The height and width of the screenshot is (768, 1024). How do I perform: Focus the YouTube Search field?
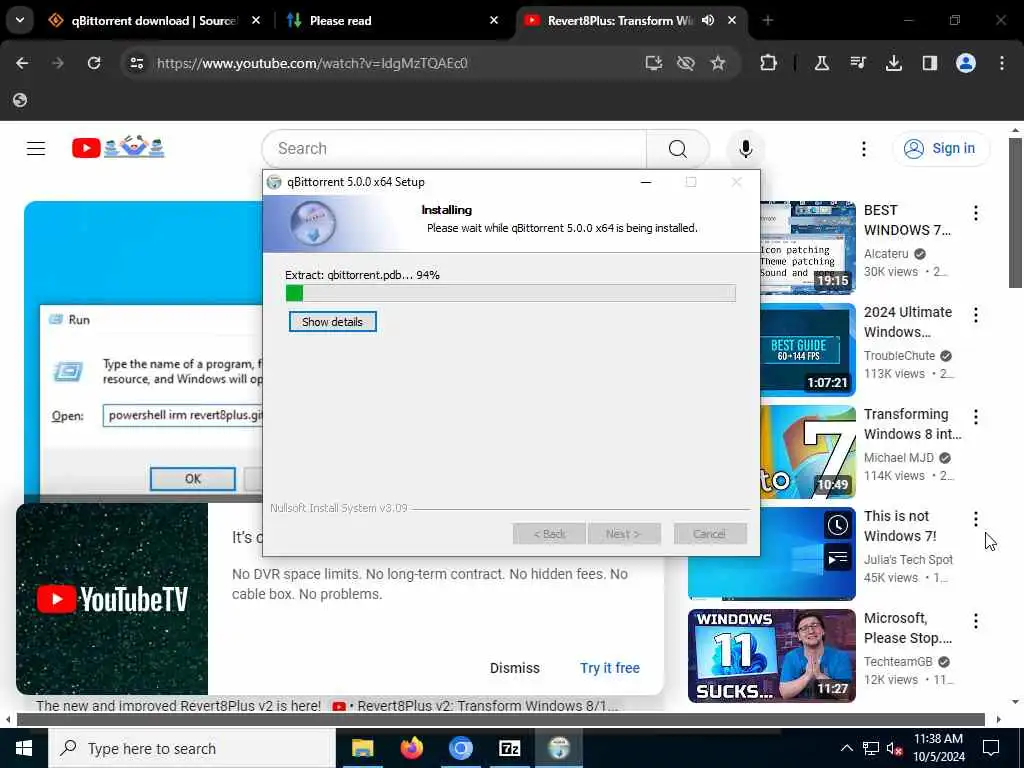pos(454,148)
